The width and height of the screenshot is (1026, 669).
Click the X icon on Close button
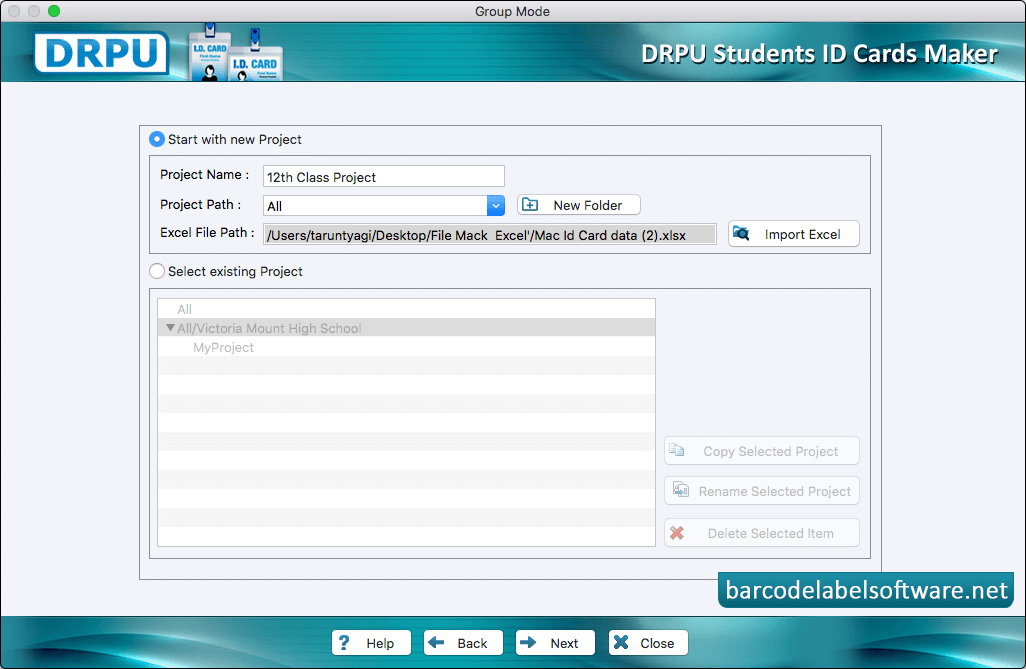[x=621, y=643]
